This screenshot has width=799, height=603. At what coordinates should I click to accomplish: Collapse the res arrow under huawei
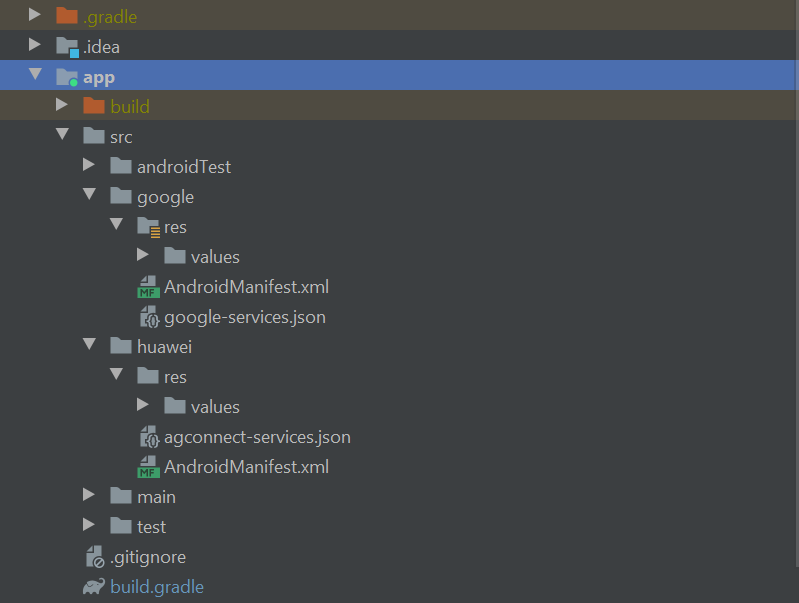[x=116, y=374]
